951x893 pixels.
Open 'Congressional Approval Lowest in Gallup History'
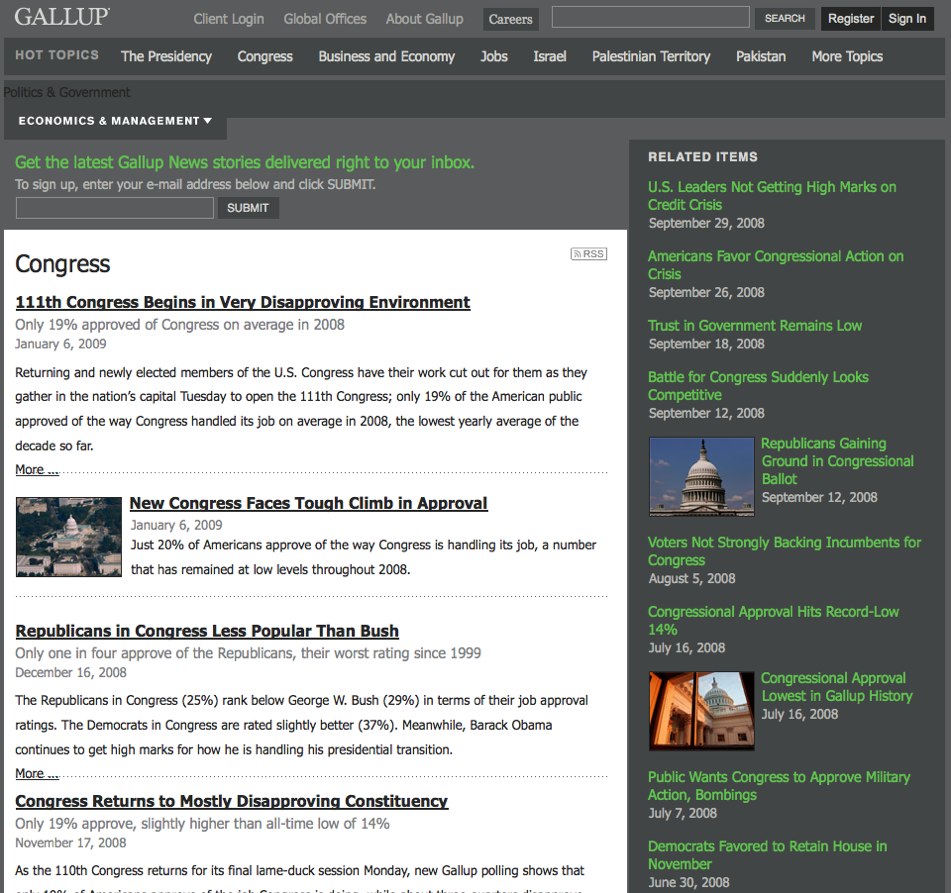(837, 687)
